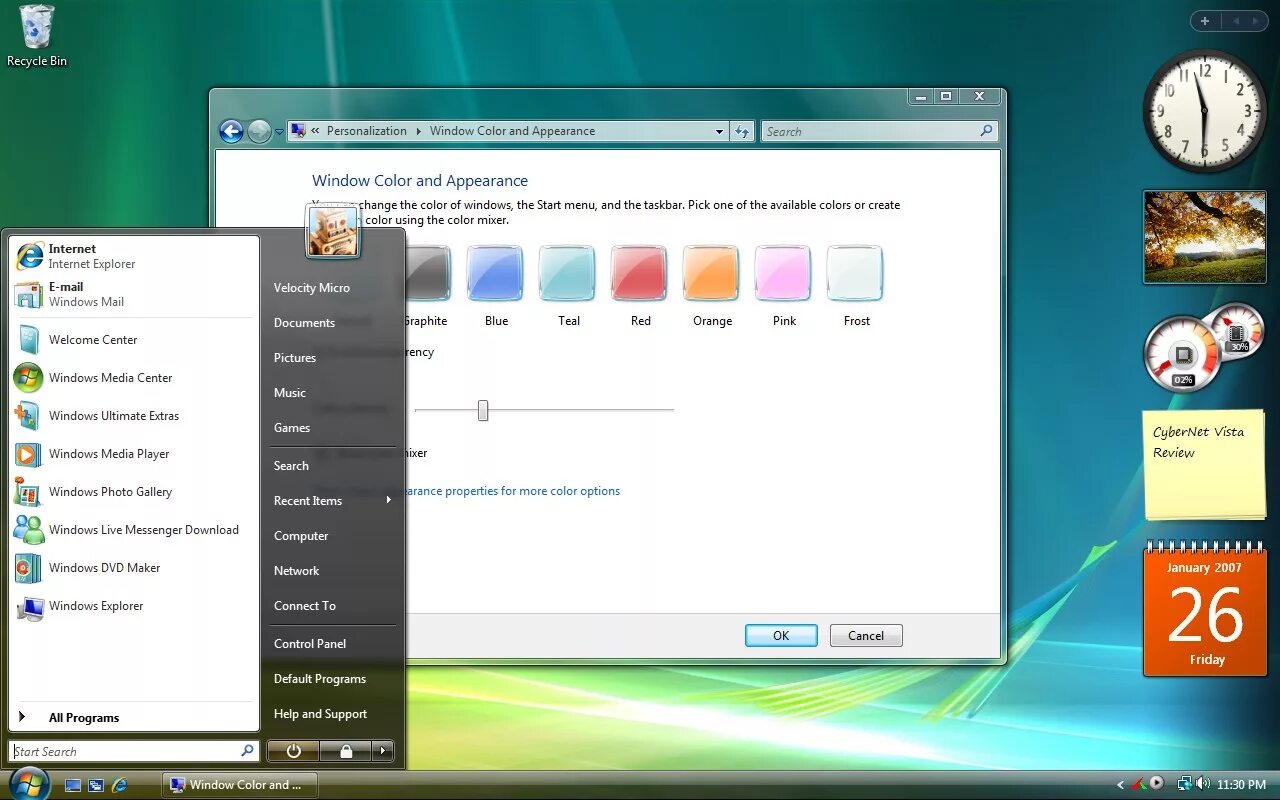Click the address bar refresh button
This screenshot has width=1280, height=800.
tap(742, 131)
